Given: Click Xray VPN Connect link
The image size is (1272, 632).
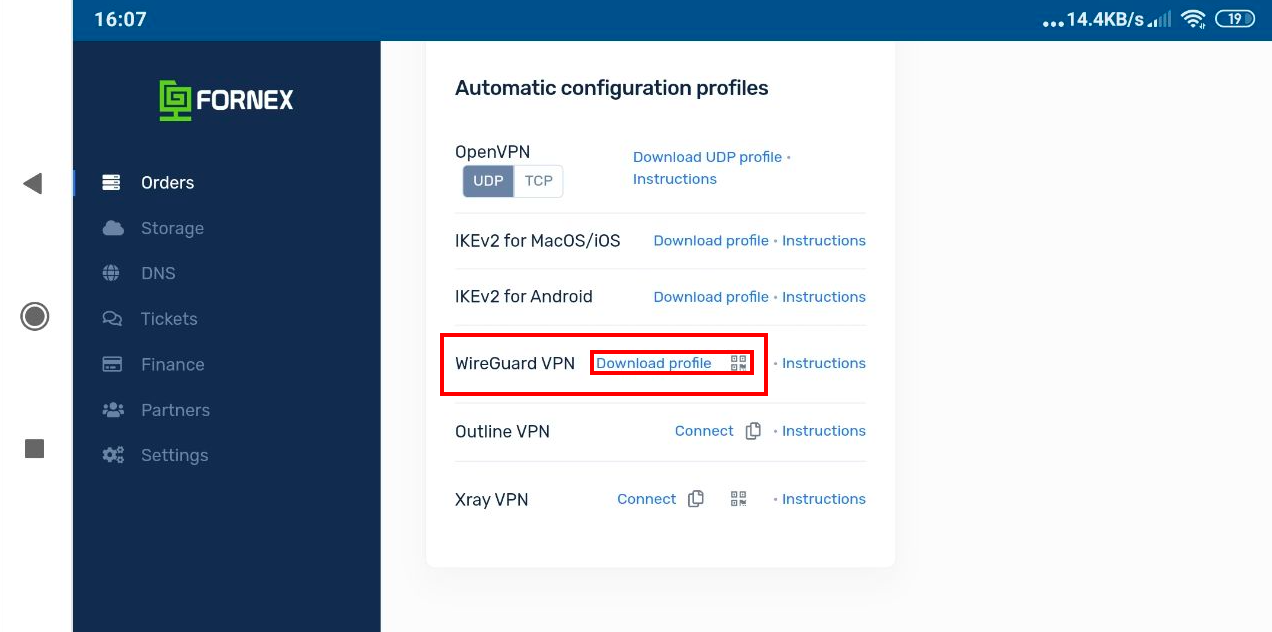Looking at the screenshot, I should [647, 499].
